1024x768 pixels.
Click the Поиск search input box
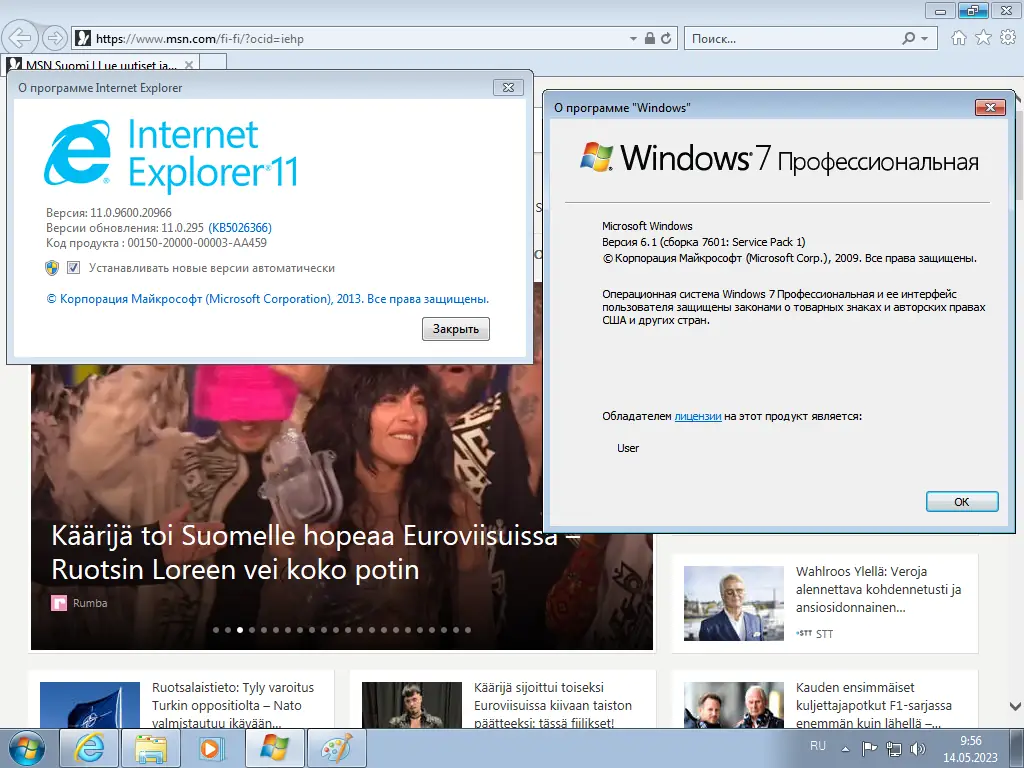click(x=792, y=39)
